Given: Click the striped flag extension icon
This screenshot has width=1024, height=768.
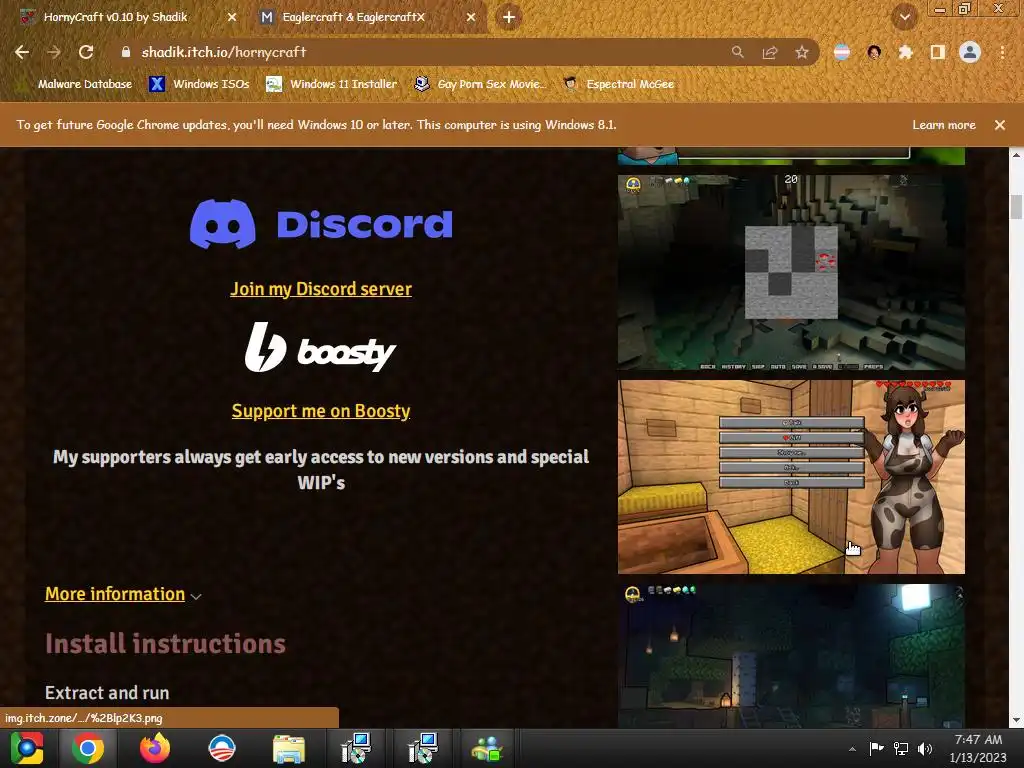Looking at the screenshot, I should 842,52.
